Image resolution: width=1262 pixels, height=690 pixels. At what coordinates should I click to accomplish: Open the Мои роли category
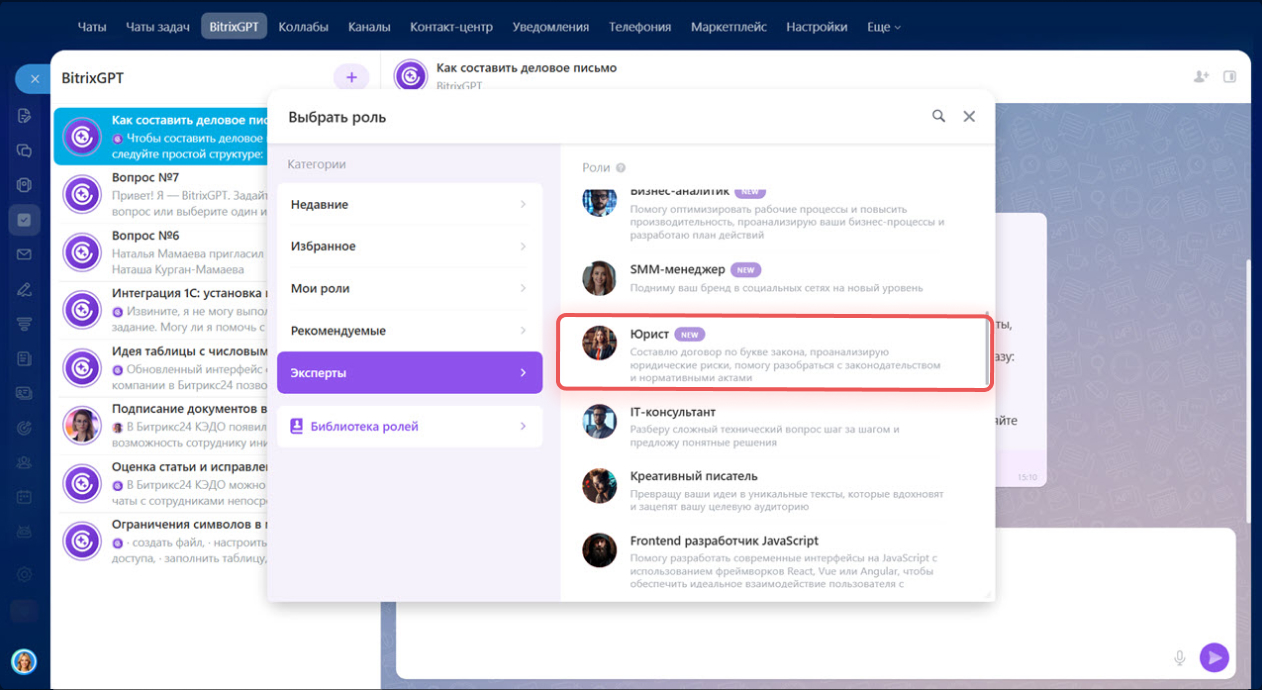[409, 288]
